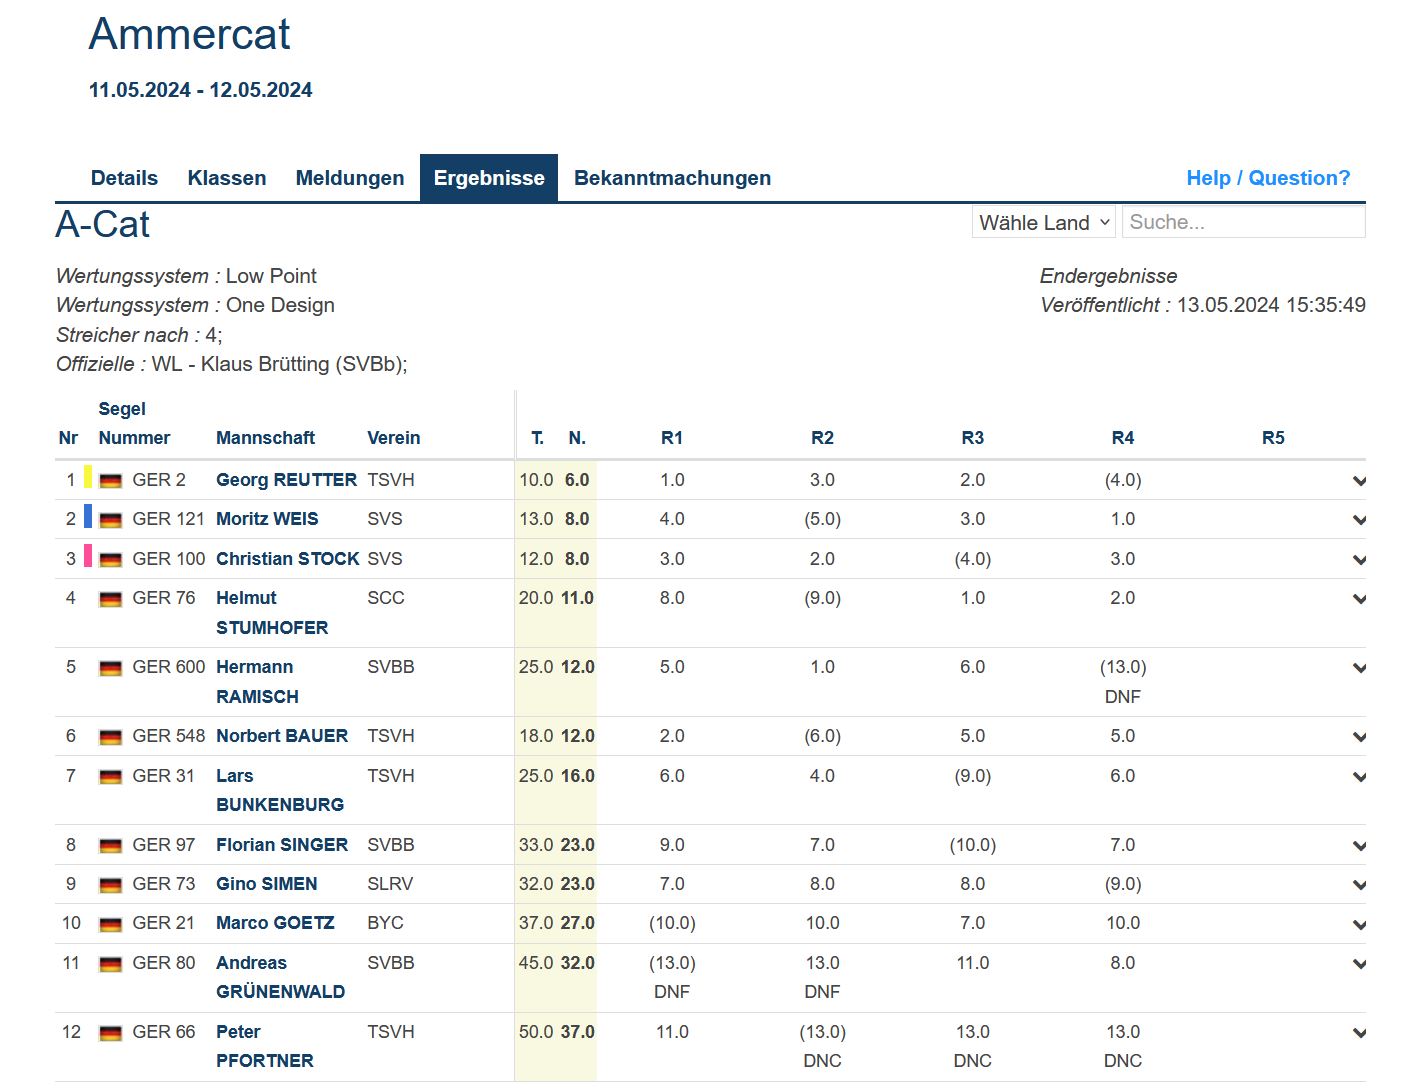Screen dimensions: 1418x1092
Task: Switch to the Meldungen tab
Action: (x=349, y=178)
